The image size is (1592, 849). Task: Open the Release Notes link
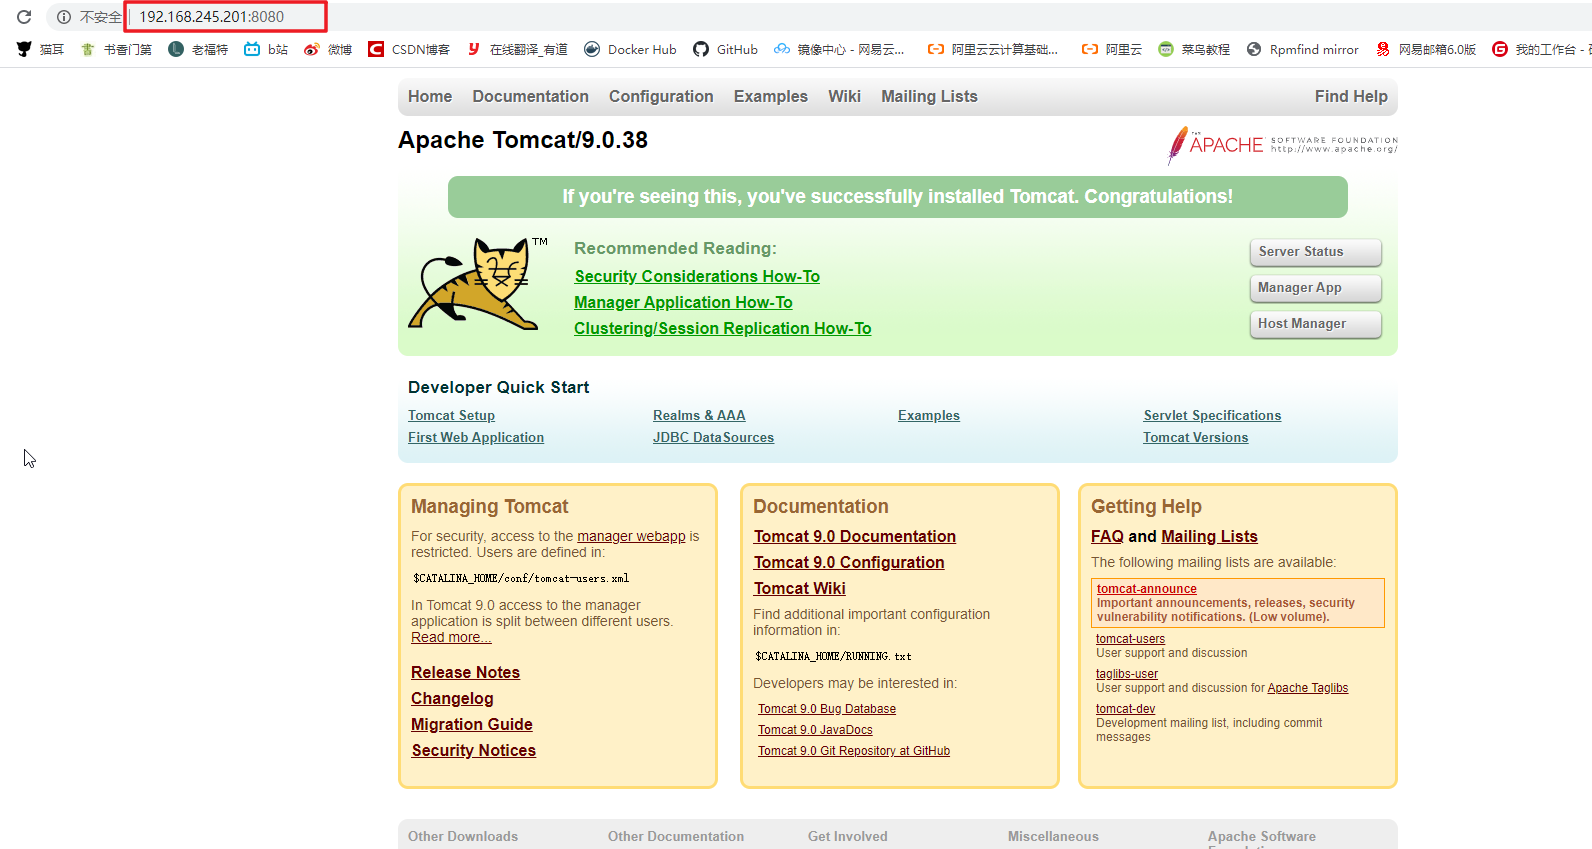[x=465, y=672]
